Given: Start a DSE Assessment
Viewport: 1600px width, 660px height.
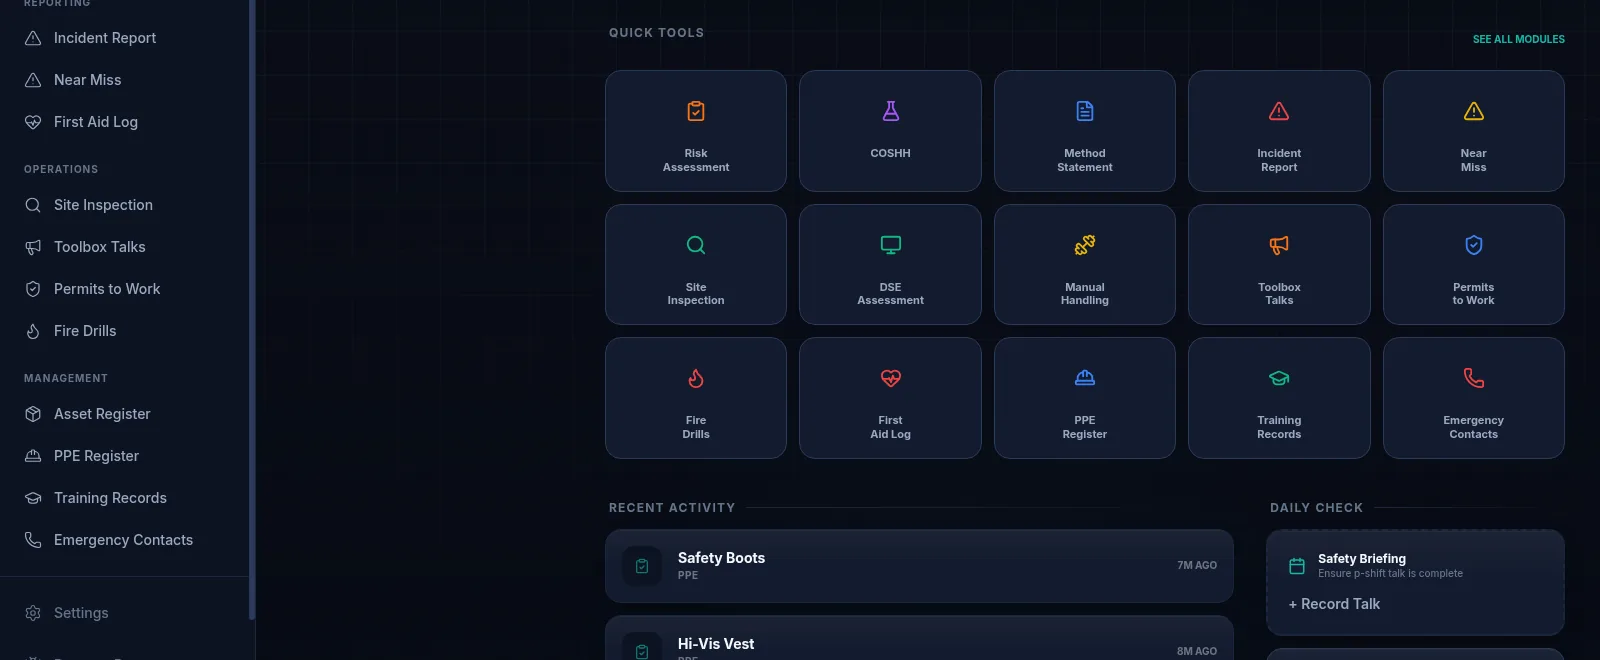Looking at the screenshot, I should 890,265.
